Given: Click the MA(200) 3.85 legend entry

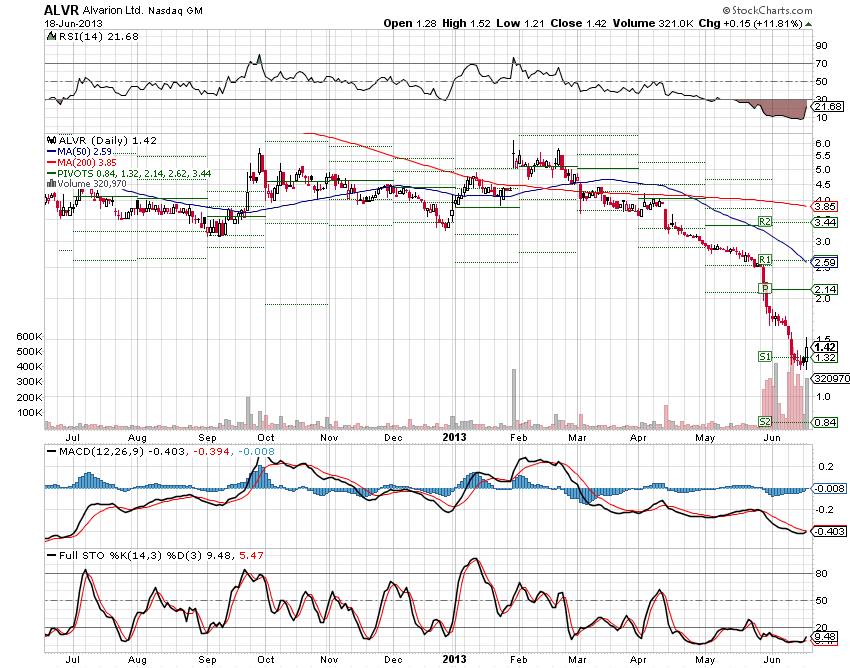Looking at the screenshot, I should (x=82, y=163).
